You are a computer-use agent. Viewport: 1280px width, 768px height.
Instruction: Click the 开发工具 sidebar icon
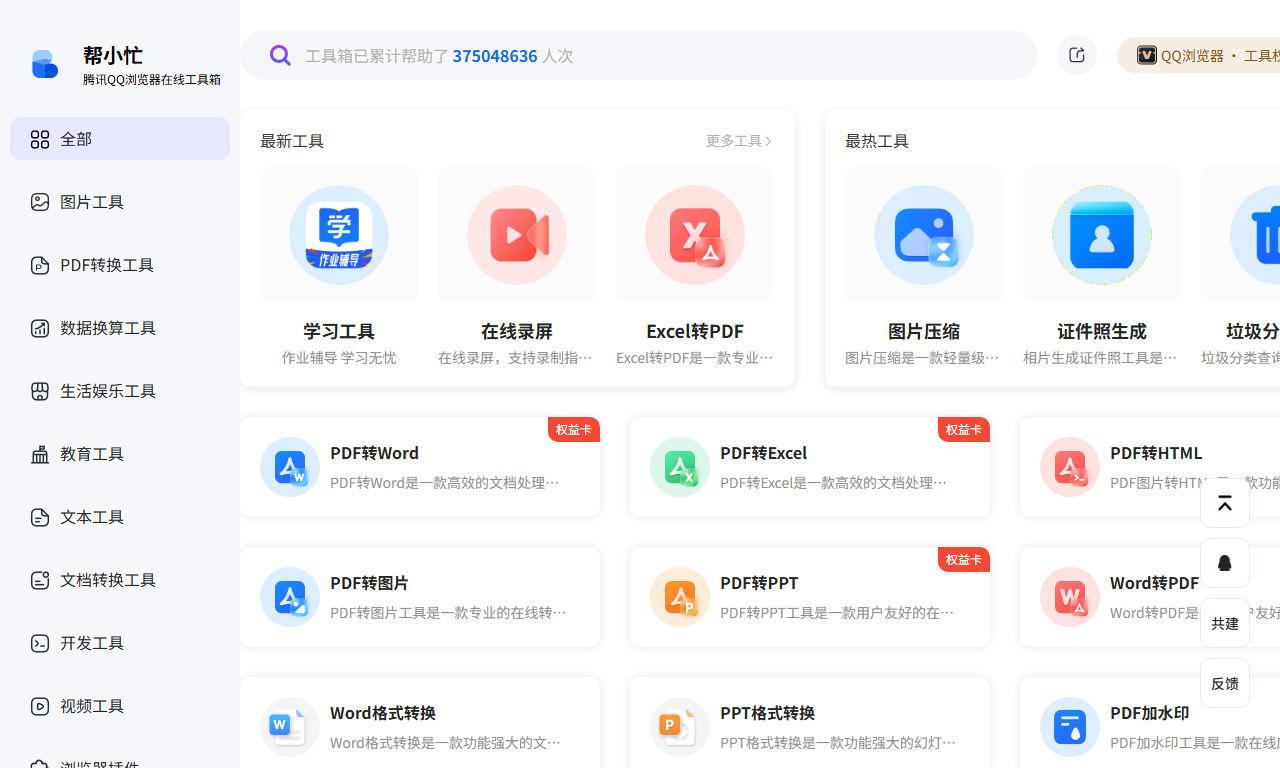(40, 643)
